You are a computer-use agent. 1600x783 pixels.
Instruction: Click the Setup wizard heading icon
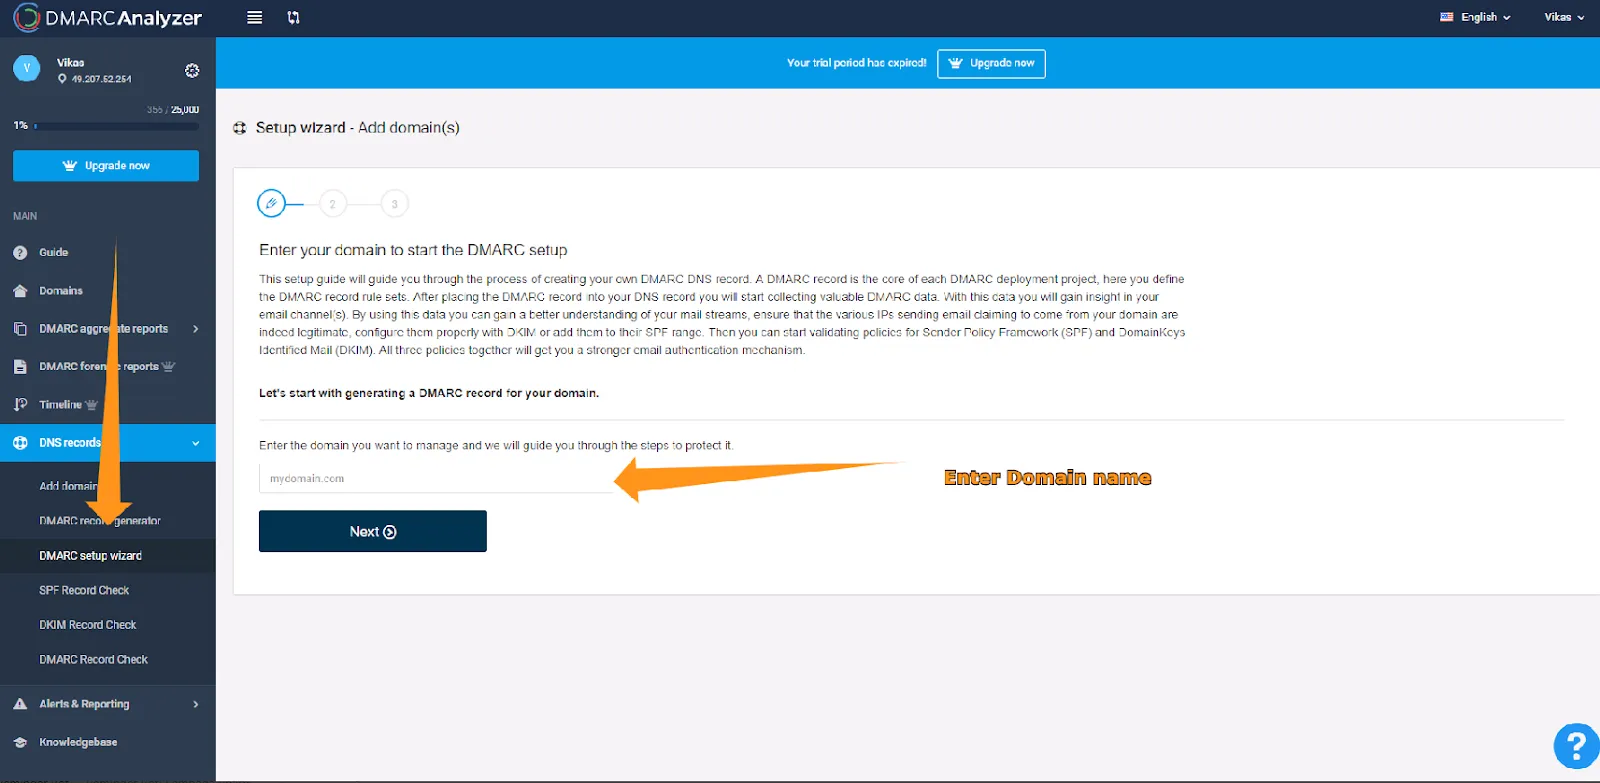pos(240,128)
